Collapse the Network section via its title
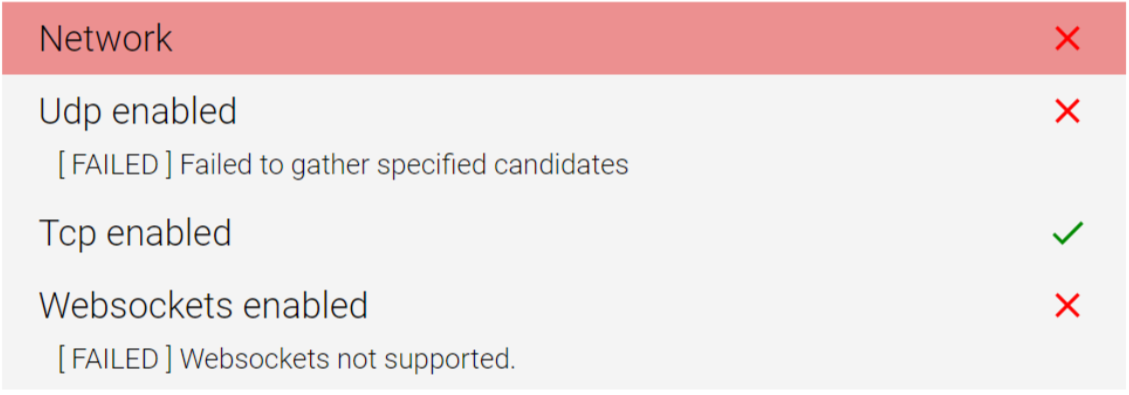 pyautogui.click(x=106, y=39)
